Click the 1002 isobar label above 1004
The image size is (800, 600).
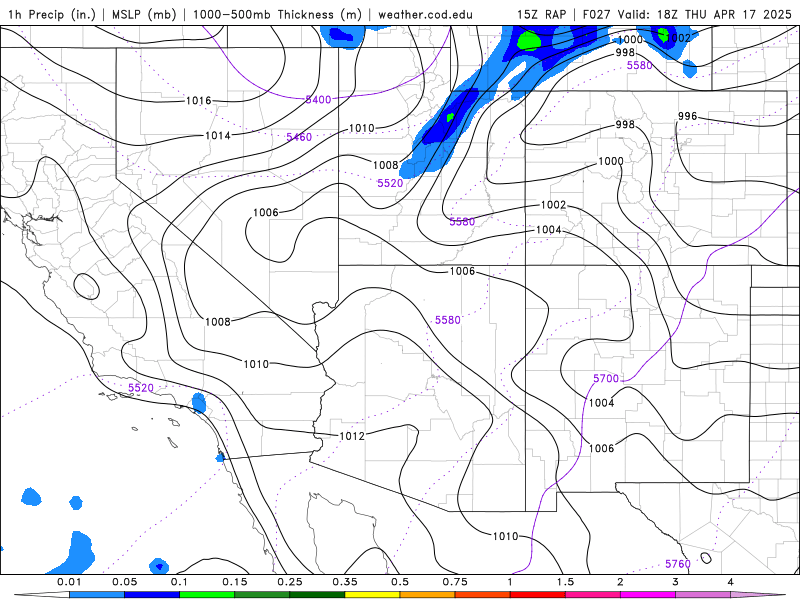(x=554, y=205)
